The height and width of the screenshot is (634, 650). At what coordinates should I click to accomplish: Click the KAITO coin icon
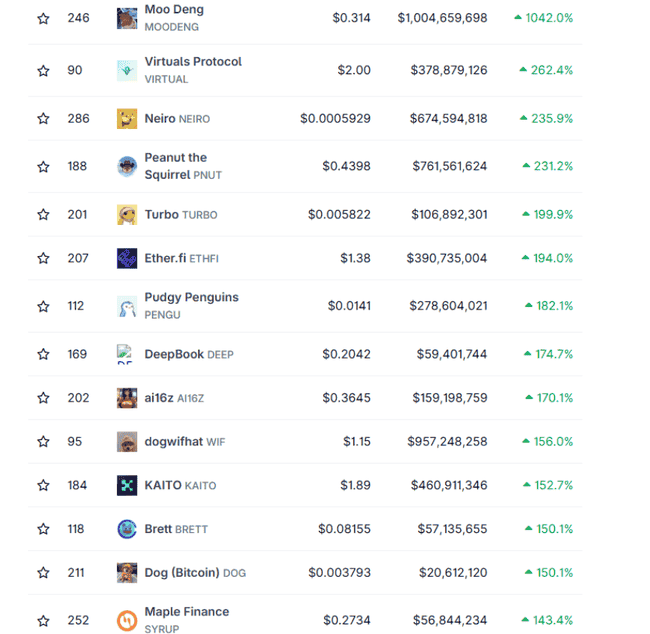coord(127,485)
